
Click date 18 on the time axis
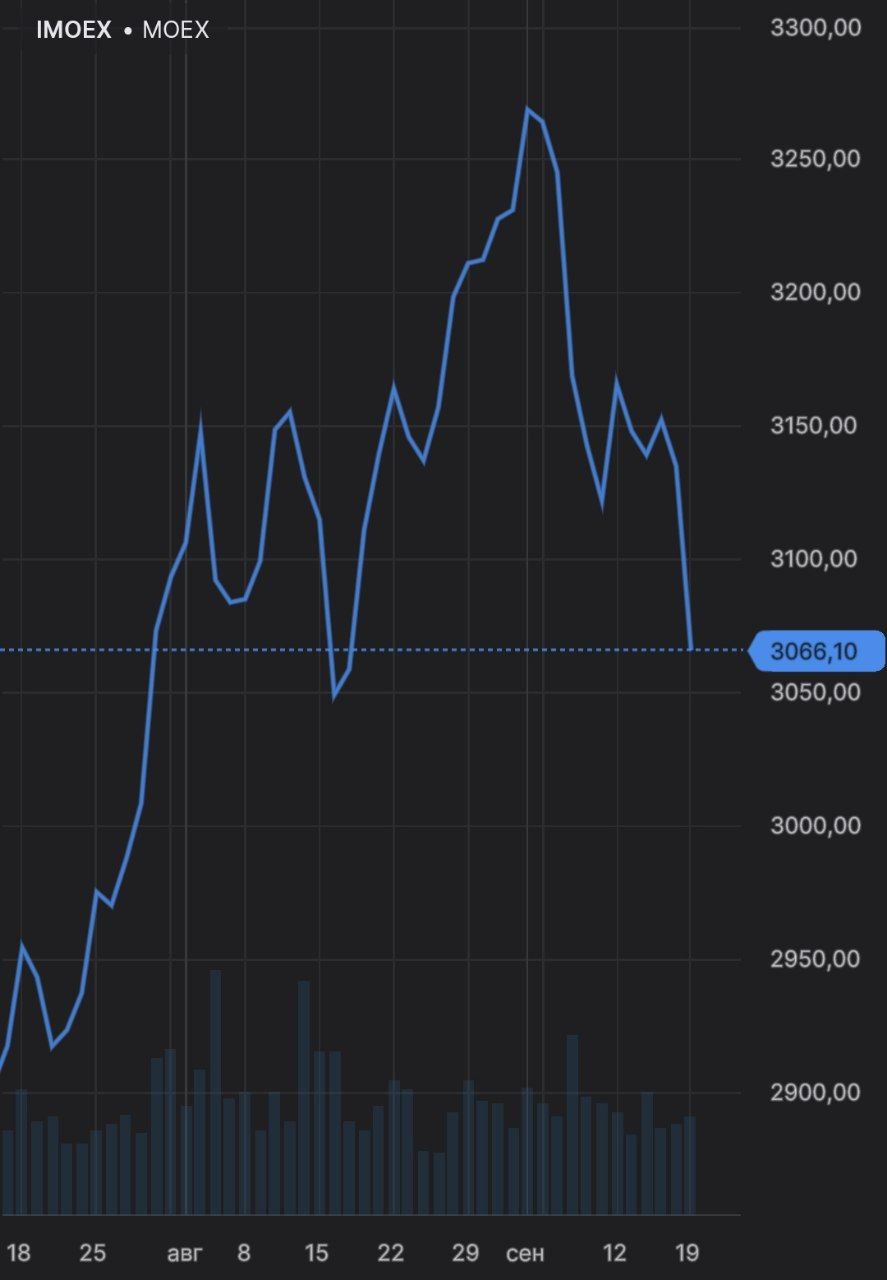19,1253
